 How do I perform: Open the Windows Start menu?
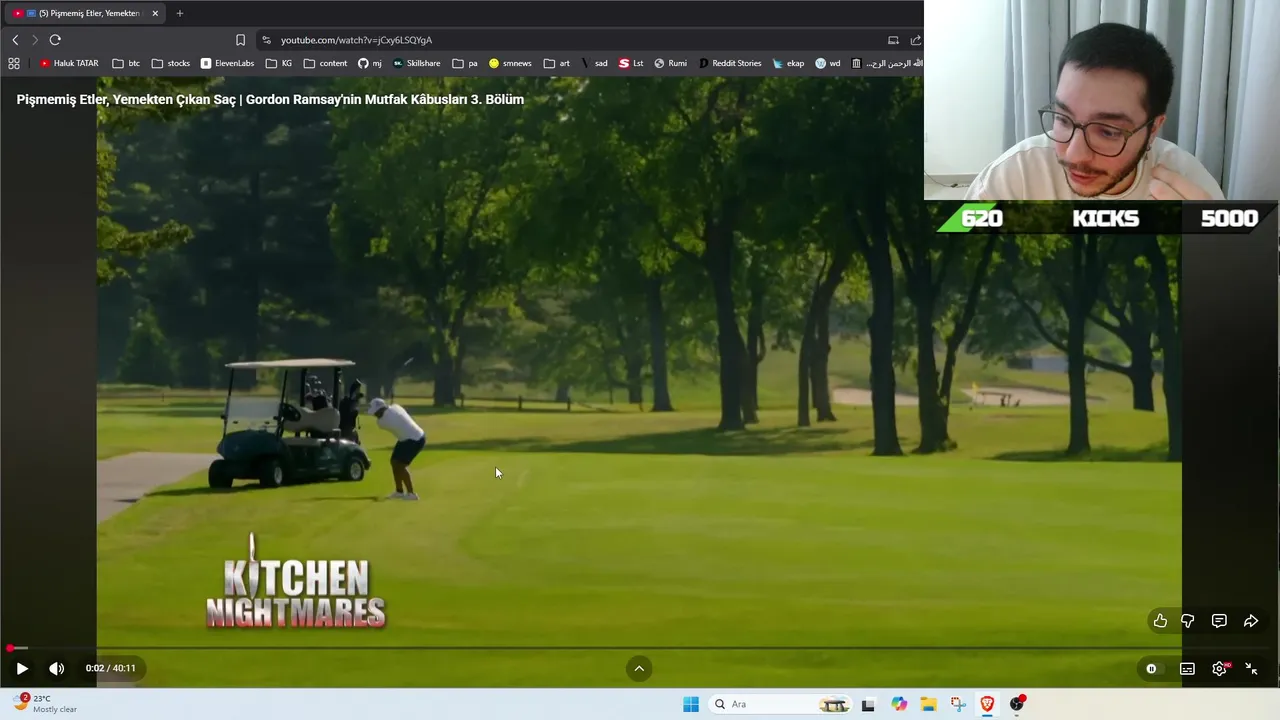(x=691, y=704)
